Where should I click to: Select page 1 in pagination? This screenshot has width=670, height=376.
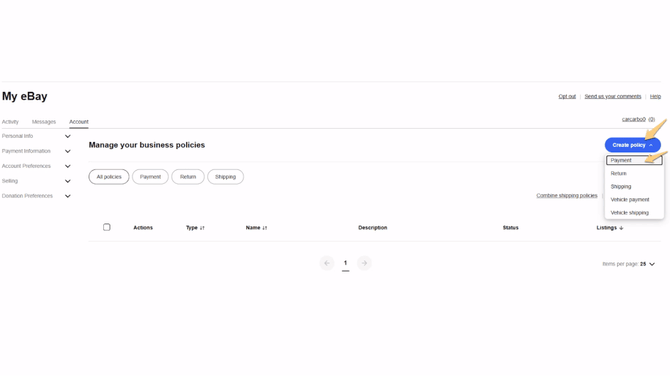pos(345,263)
